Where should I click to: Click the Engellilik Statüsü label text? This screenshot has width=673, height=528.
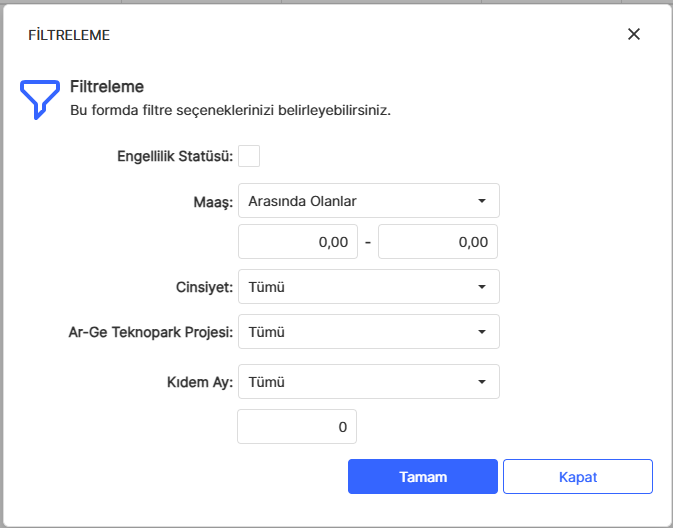click(x=175, y=156)
